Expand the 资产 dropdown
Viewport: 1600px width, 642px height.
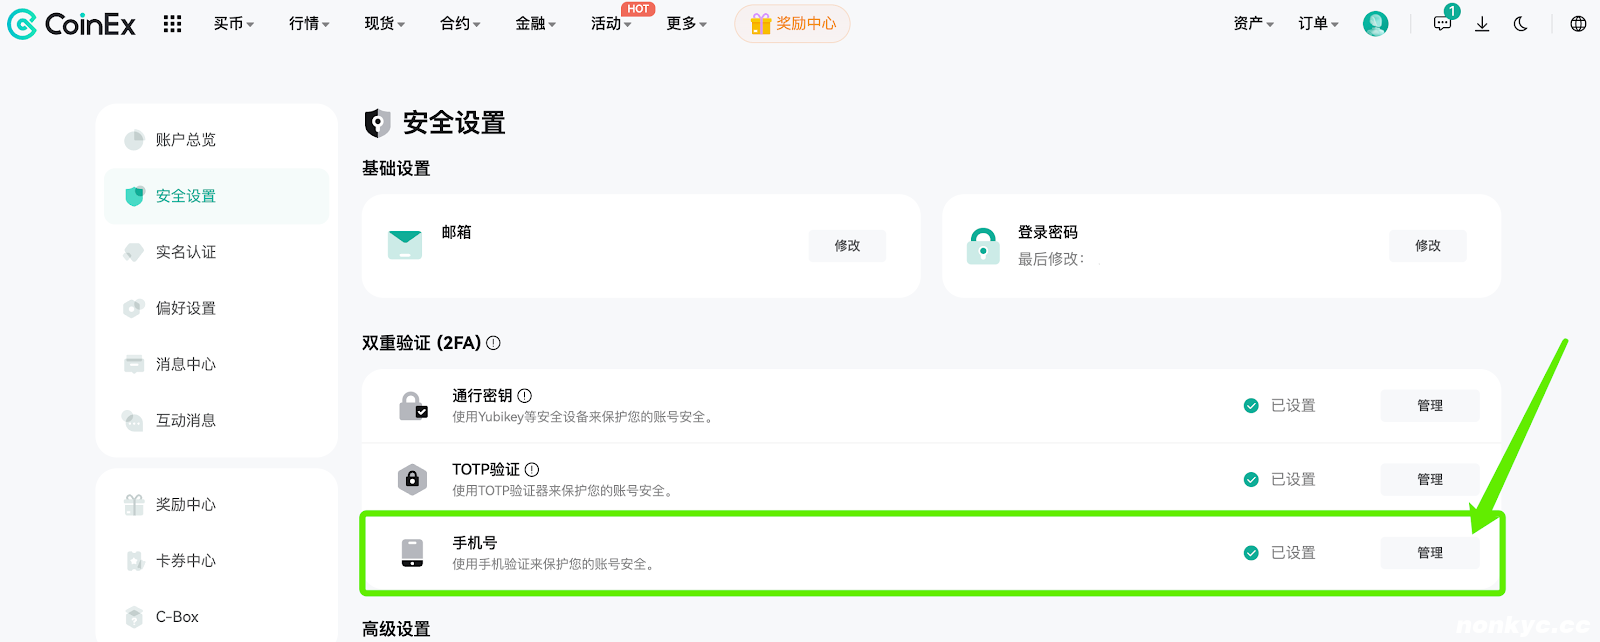click(1253, 24)
